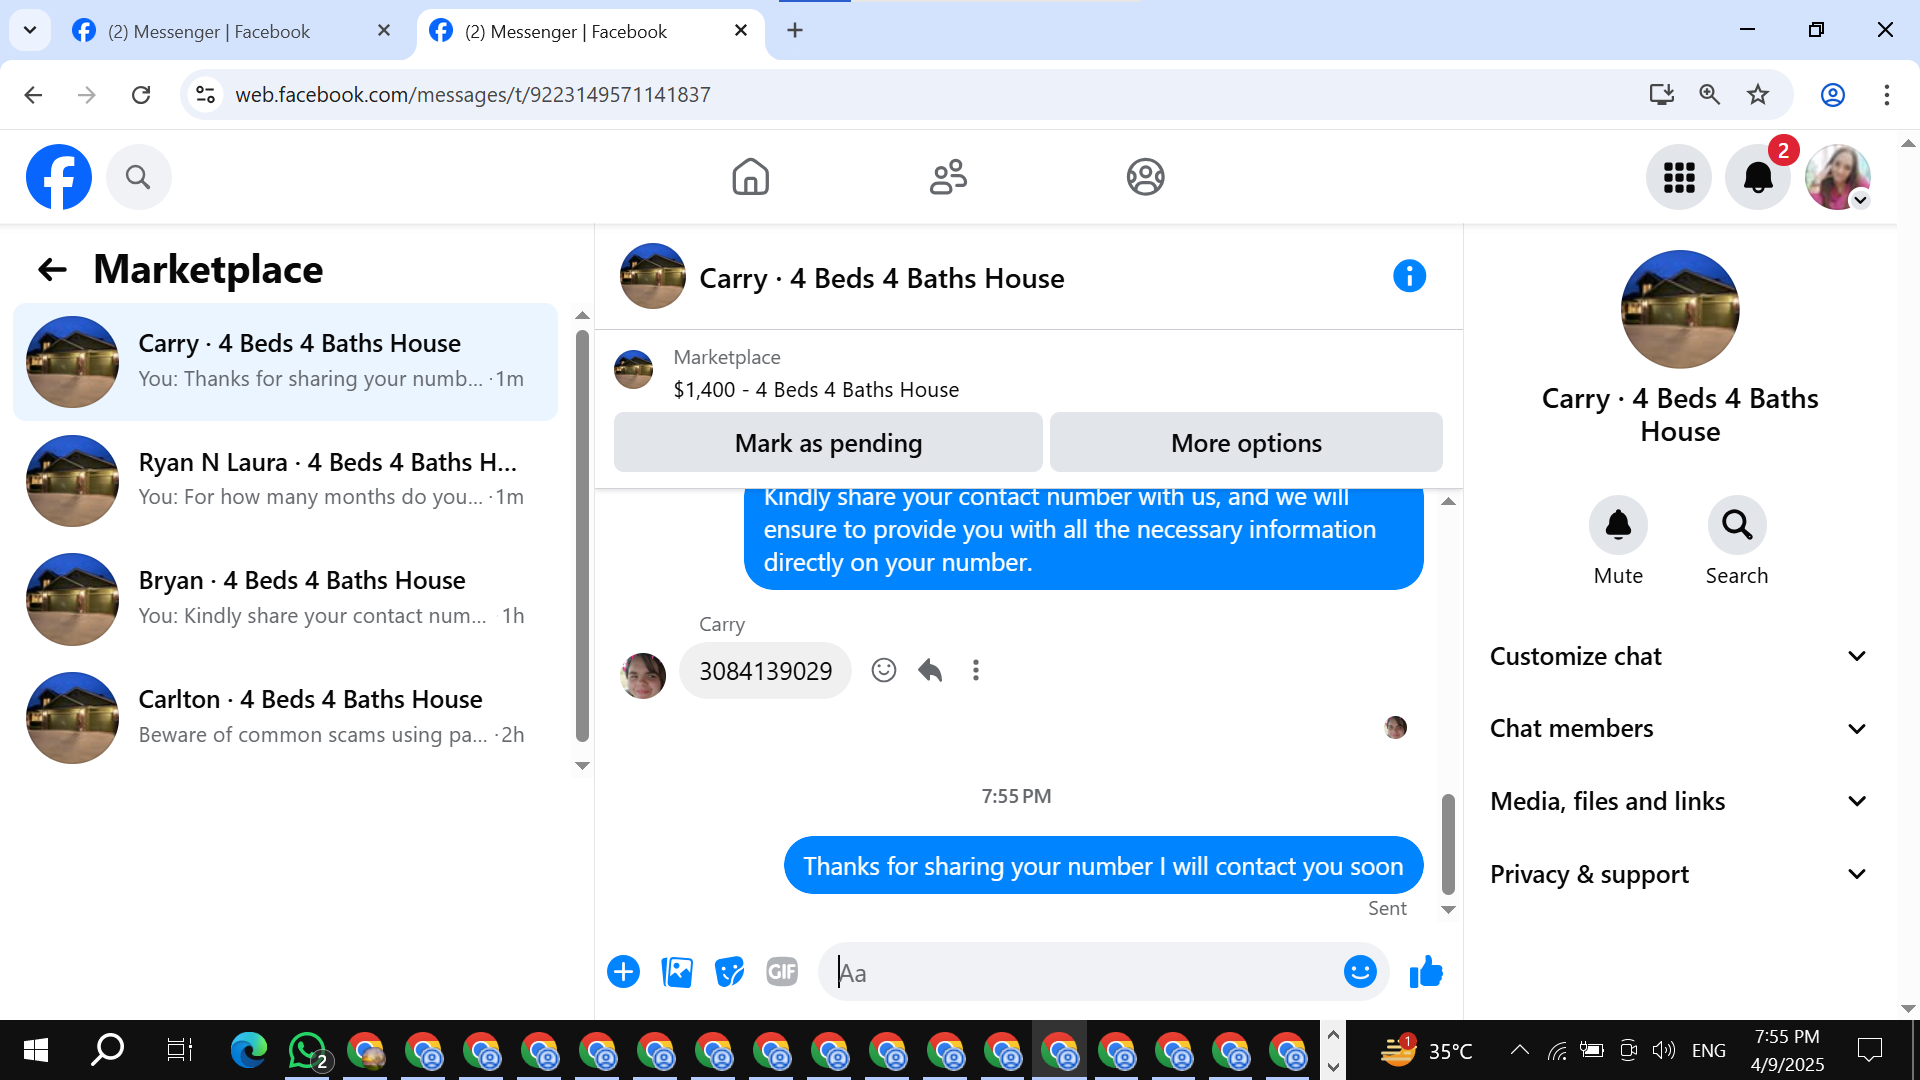Image resolution: width=1920 pixels, height=1080 pixels.
Task: Click the browser address bar URL
Action: (472, 95)
